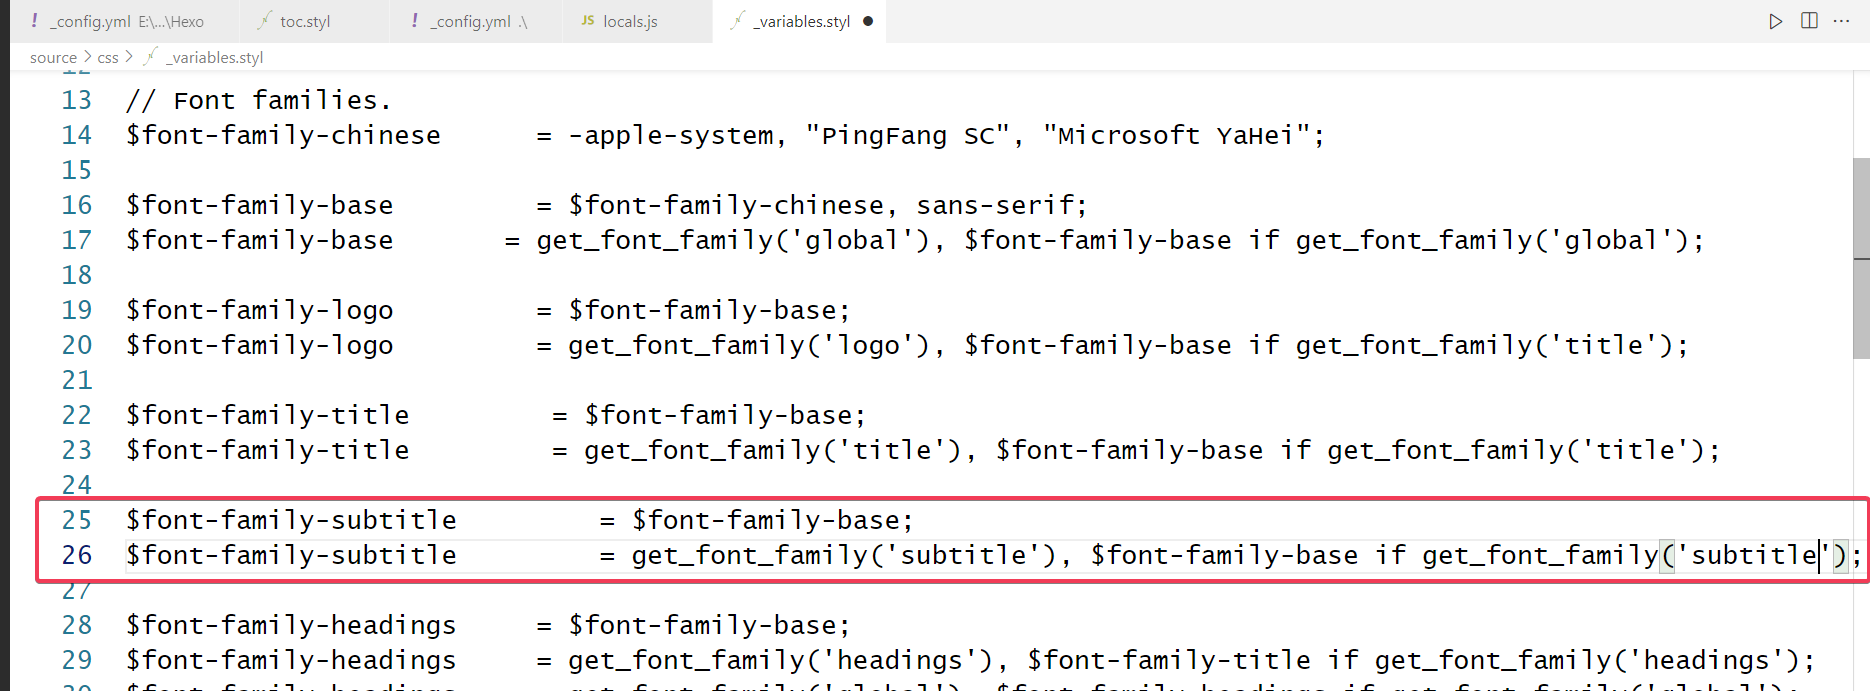Select the _variables.styl editor tab
The image size is (1870, 691).
(802, 21)
